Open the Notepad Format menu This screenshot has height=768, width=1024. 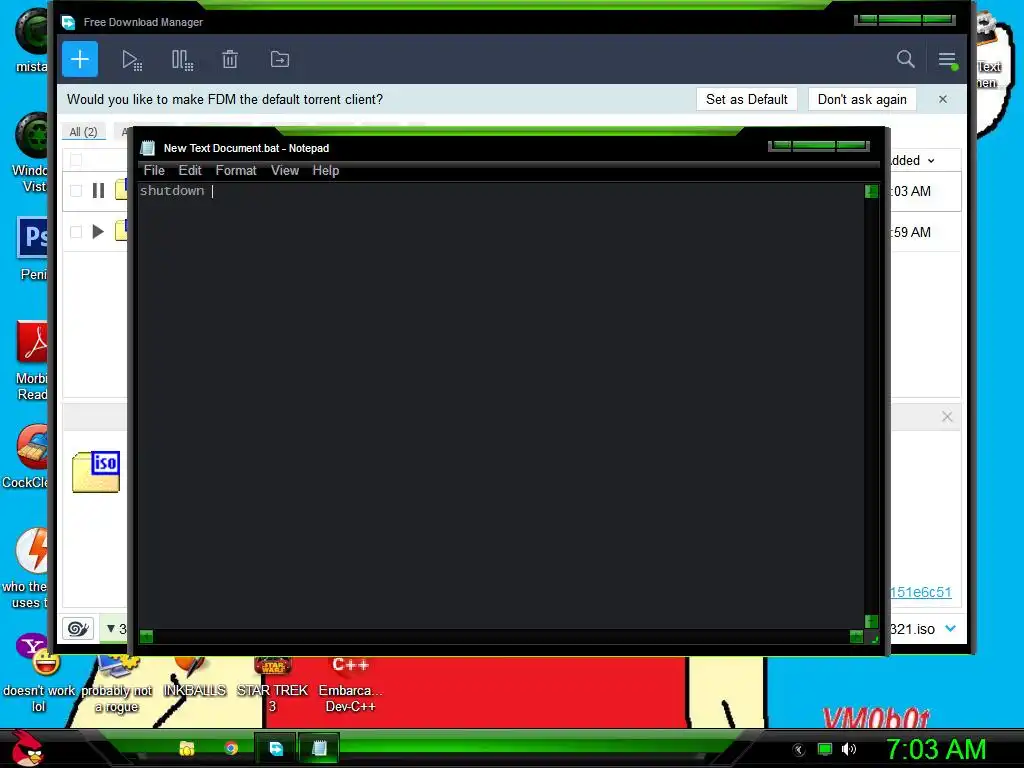[236, 170]
